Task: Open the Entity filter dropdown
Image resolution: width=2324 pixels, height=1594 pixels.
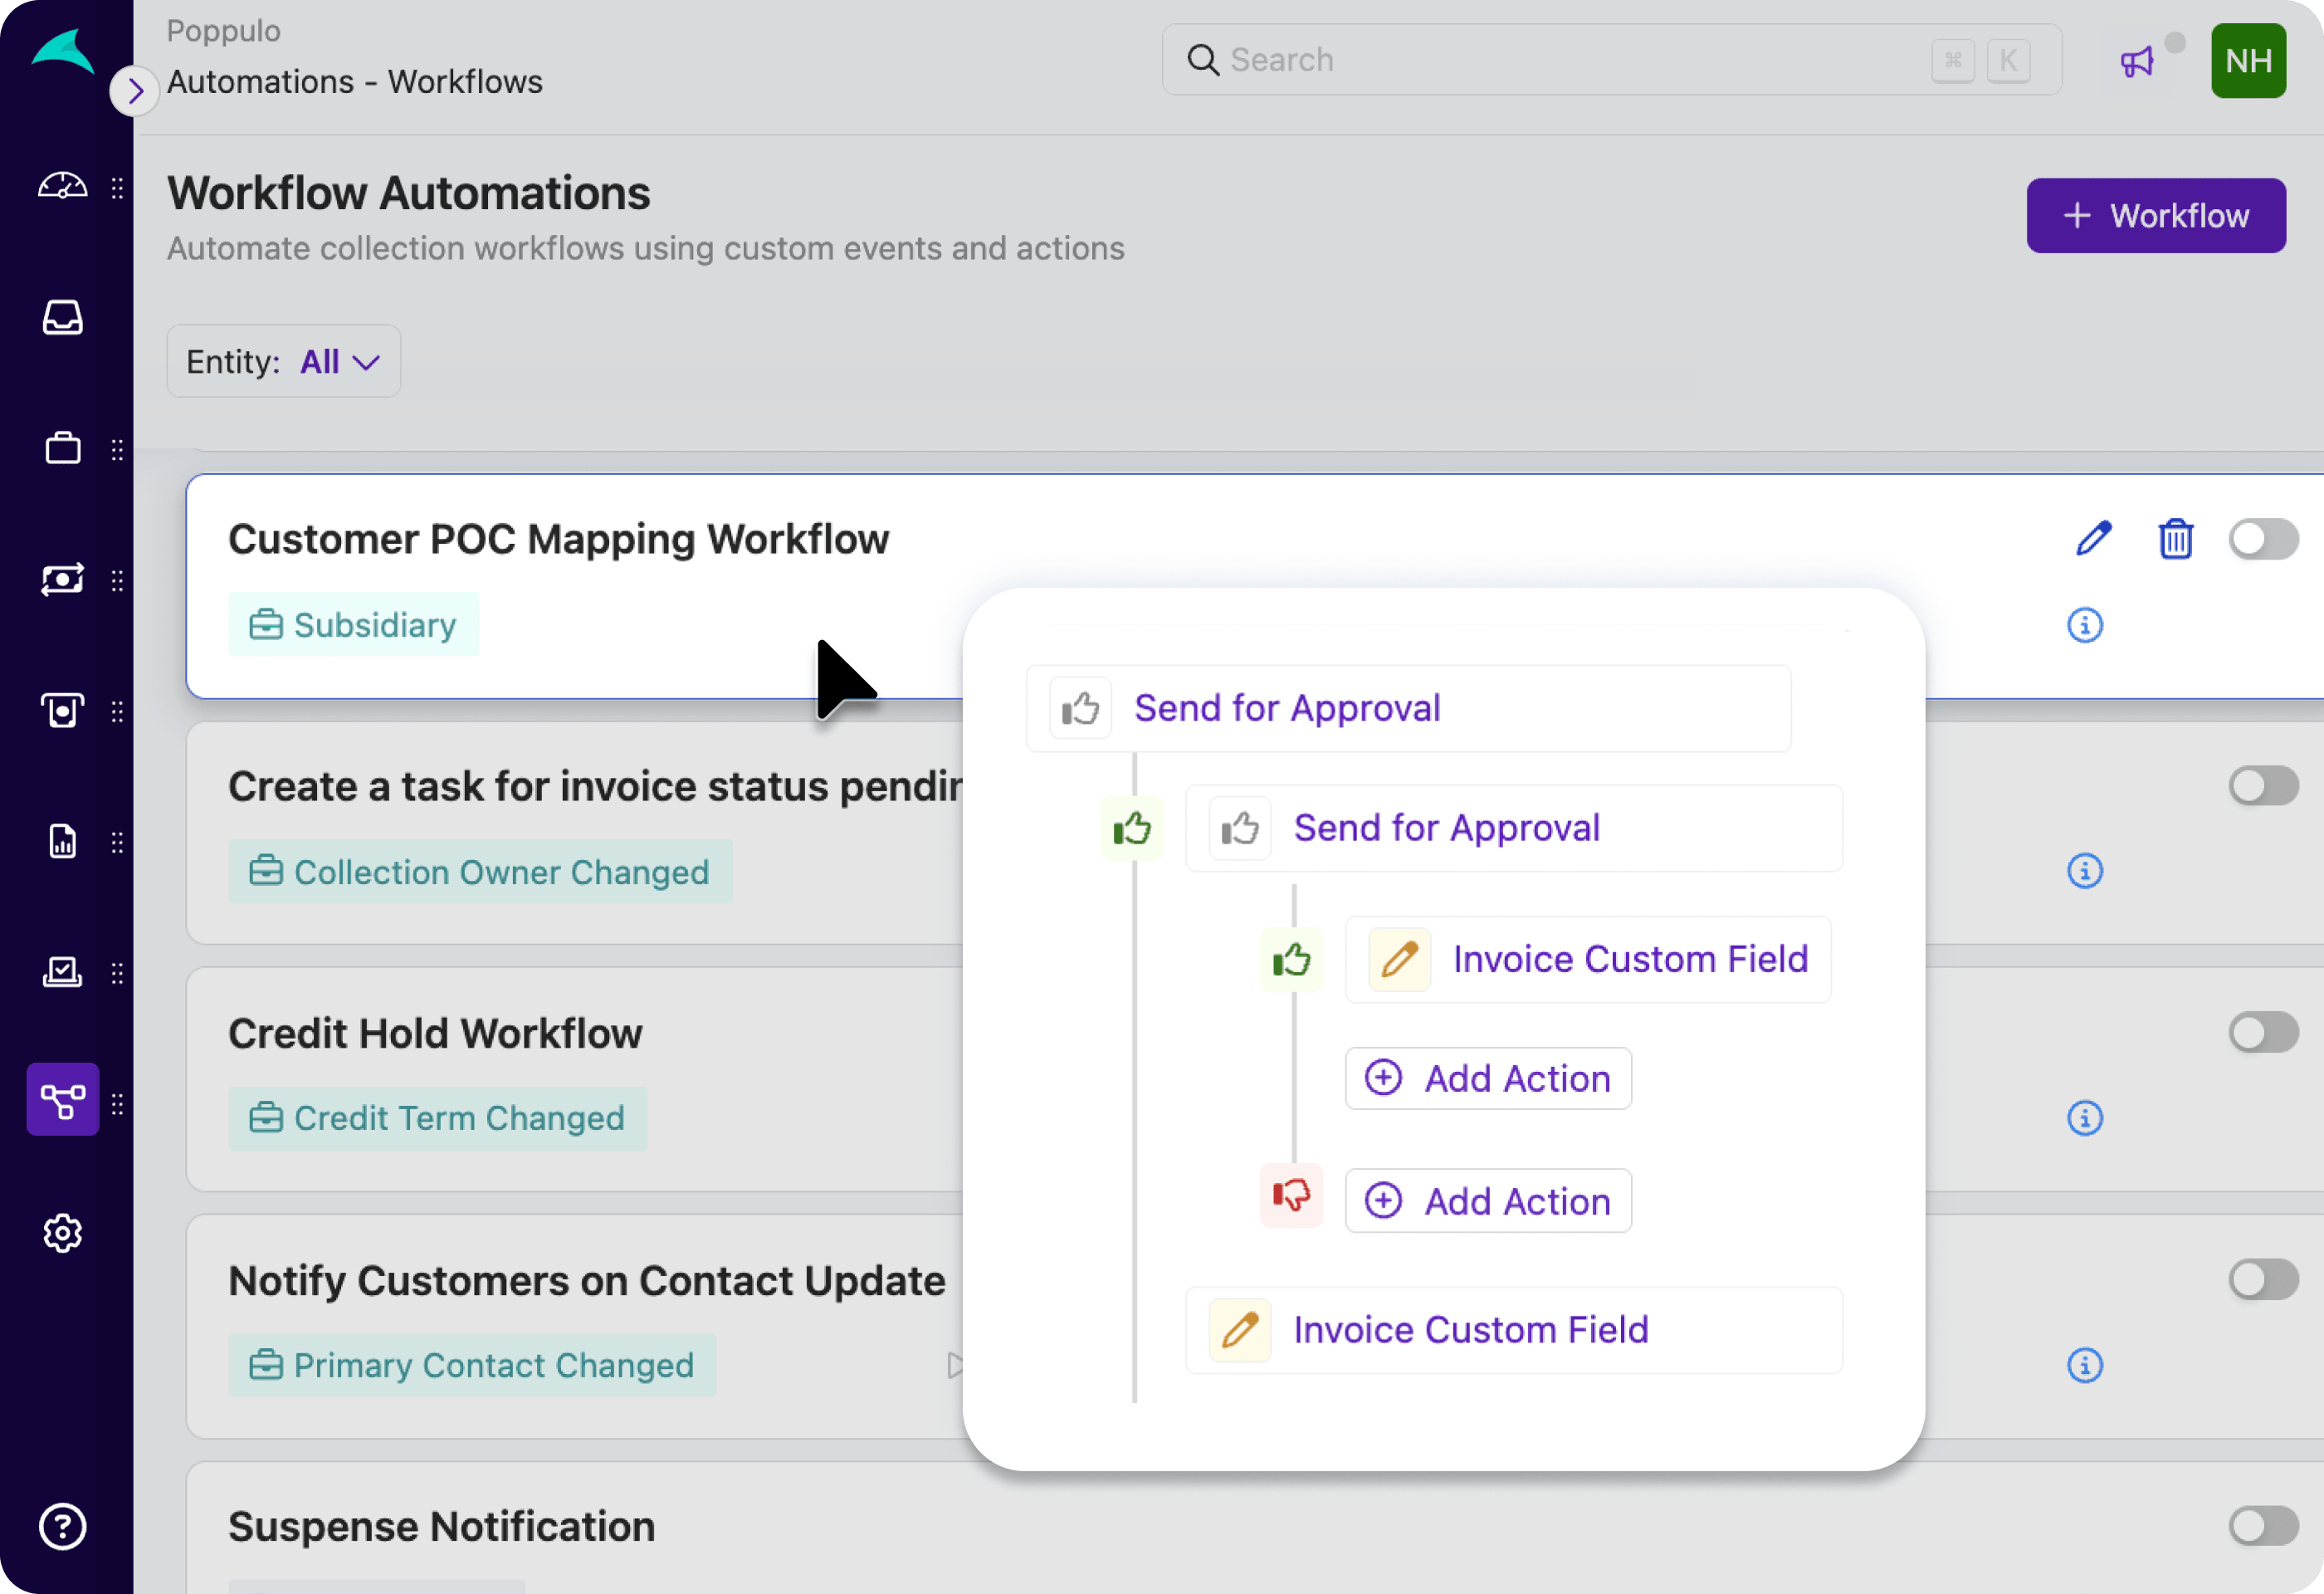Action: 284,361
